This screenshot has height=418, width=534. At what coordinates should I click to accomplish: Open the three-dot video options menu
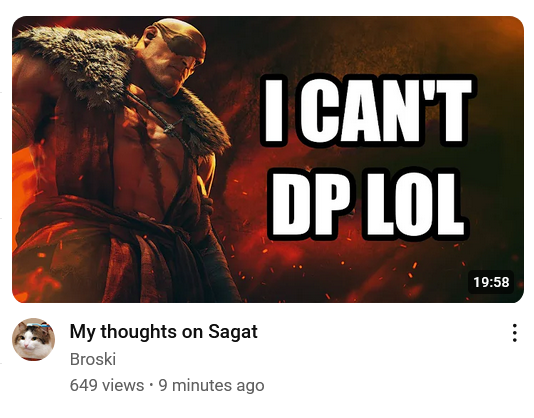point(515,333)
